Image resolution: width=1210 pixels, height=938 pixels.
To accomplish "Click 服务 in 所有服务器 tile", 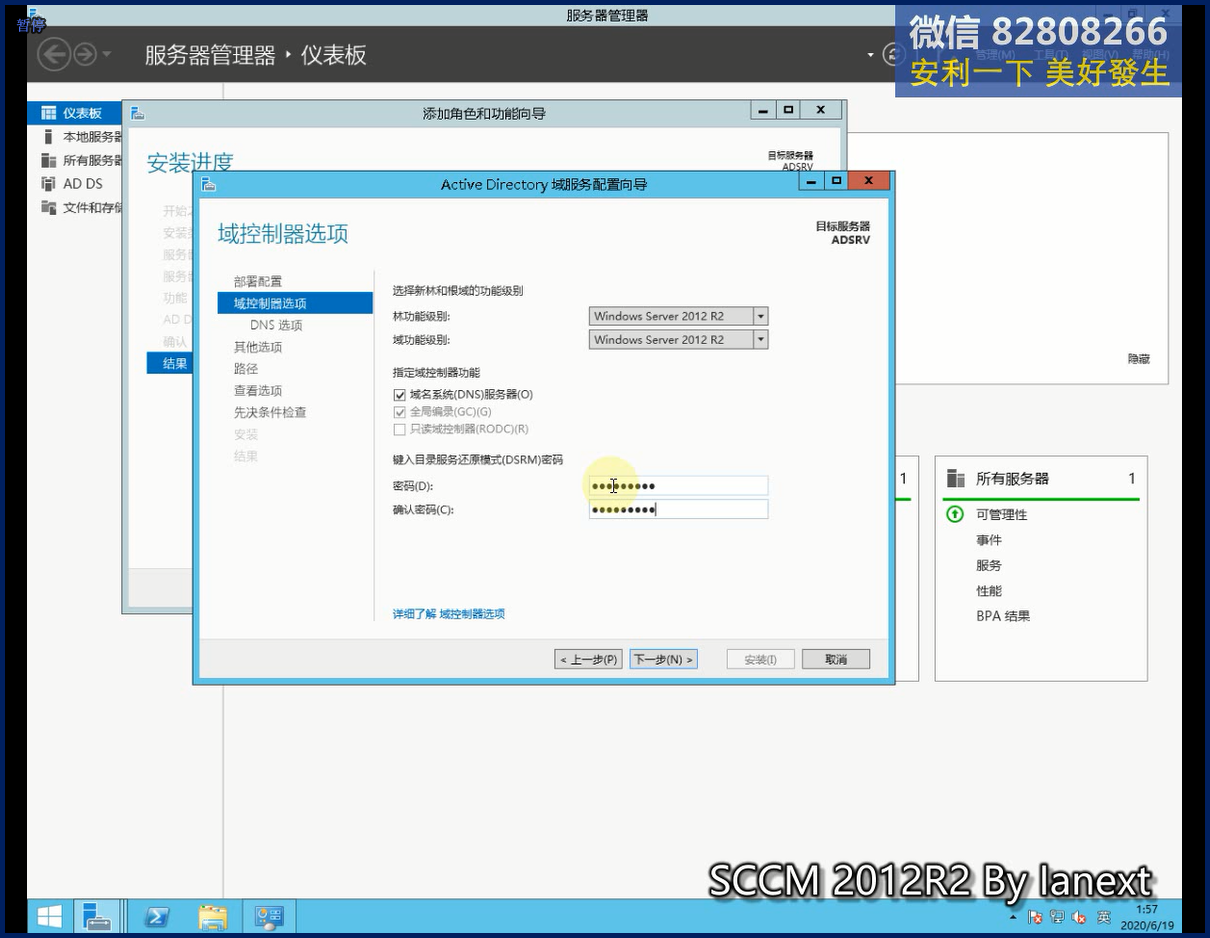I will [x=989, y=565].
